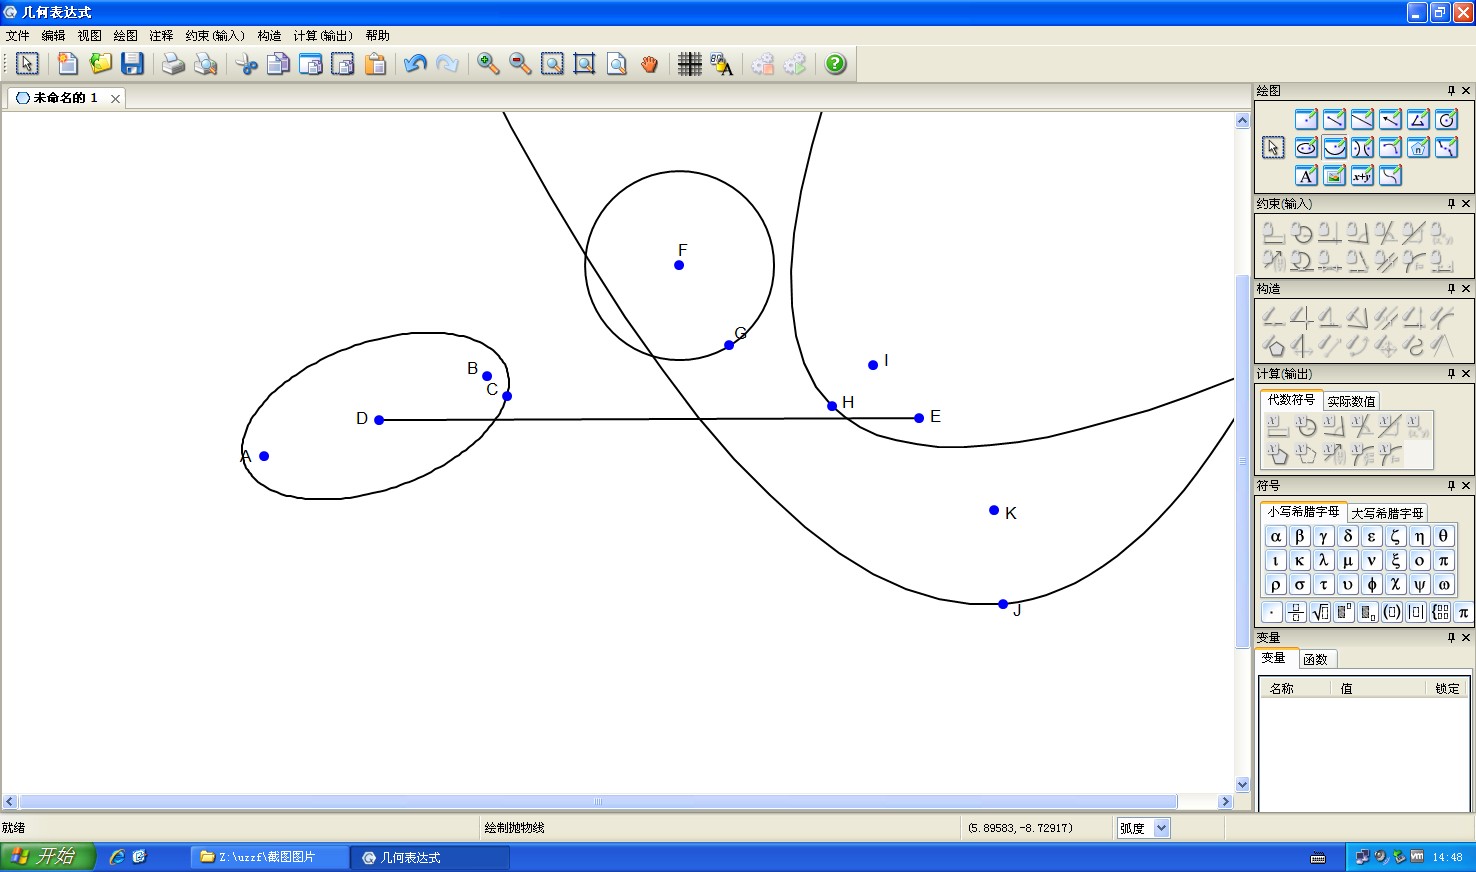Viewport: 1476px width, 872px height.
Task: Click the draw panel selection arrow
Action: click(x=1272, y=148)
